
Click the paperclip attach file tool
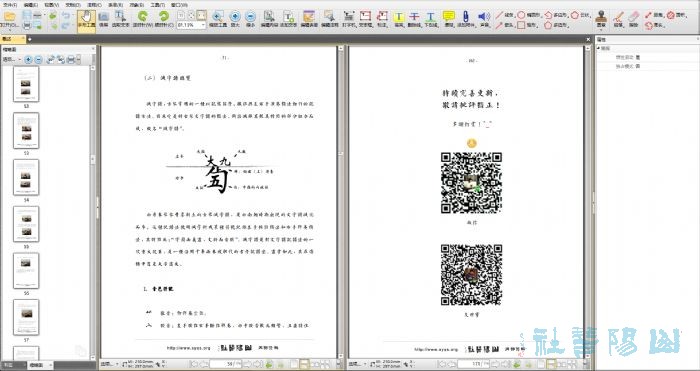466,20
